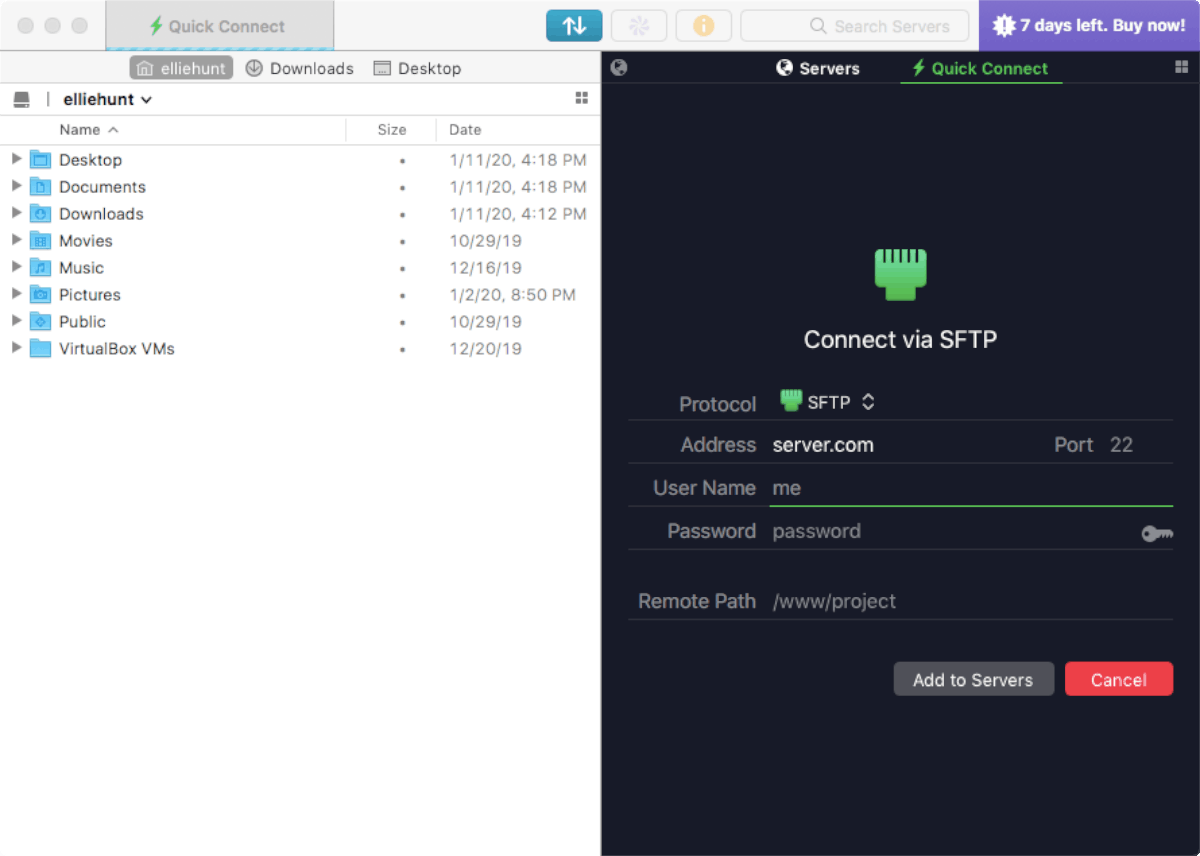Click the activity spinner toolbar button
The height and width of the screenshot is (856, 1200).
tap(639, 26)
